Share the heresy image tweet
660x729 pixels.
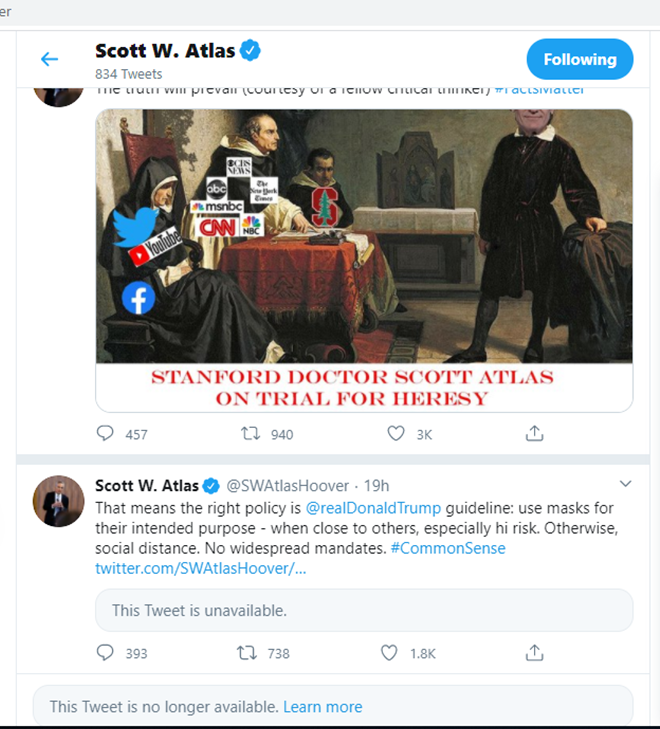point(535,433)
